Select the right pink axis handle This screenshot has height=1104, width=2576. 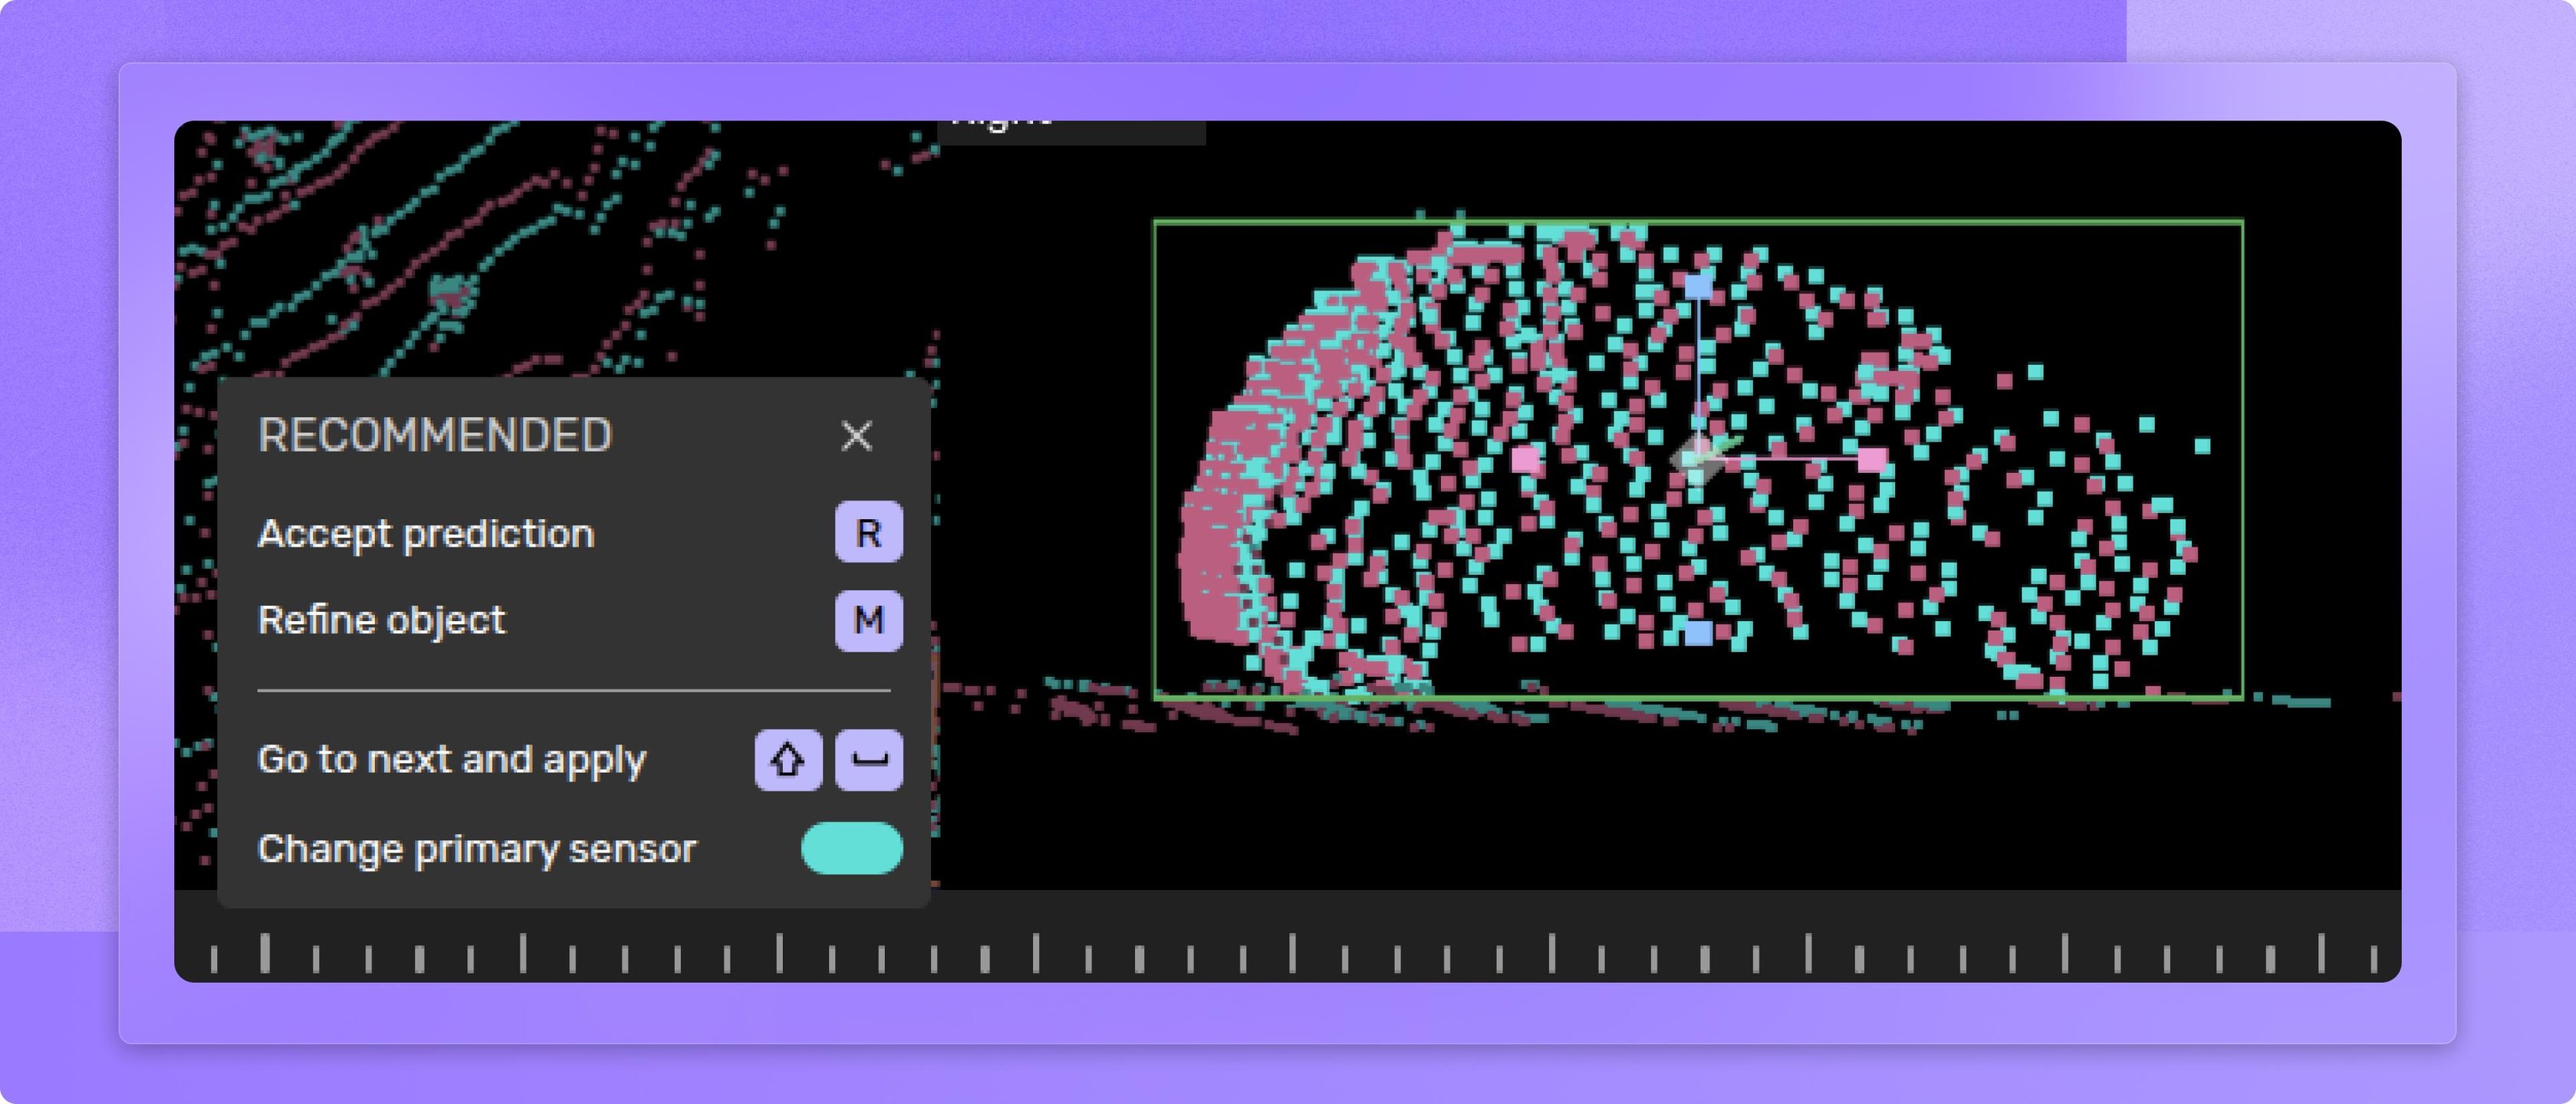(x=1872, y=459)
